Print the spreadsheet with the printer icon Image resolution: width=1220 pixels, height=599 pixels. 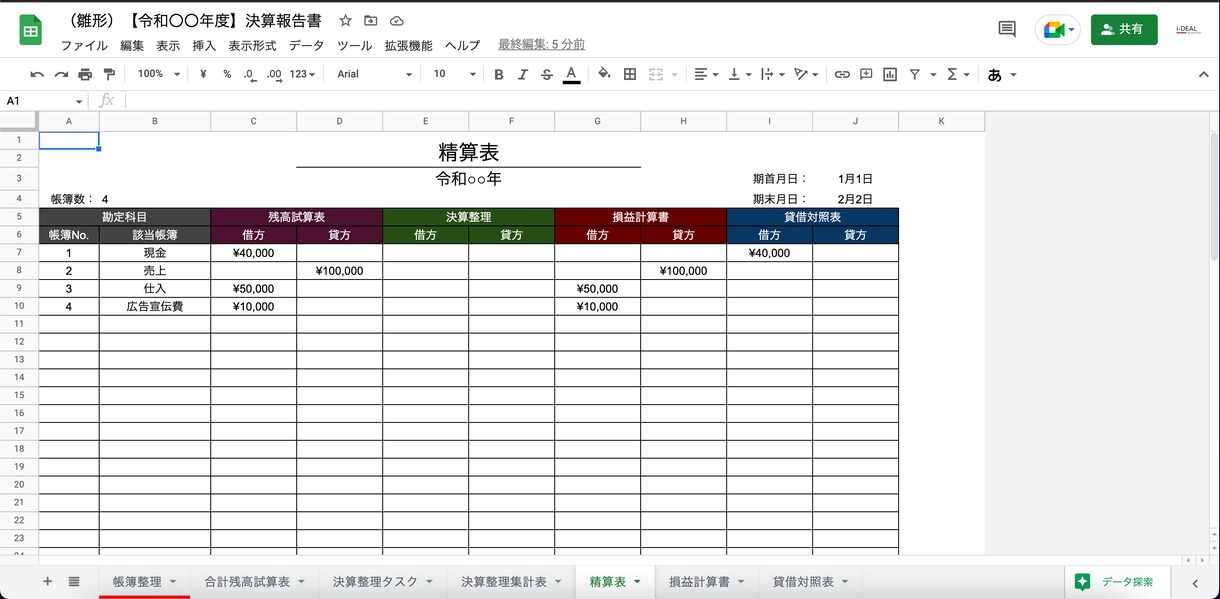(x=85, y=74)
